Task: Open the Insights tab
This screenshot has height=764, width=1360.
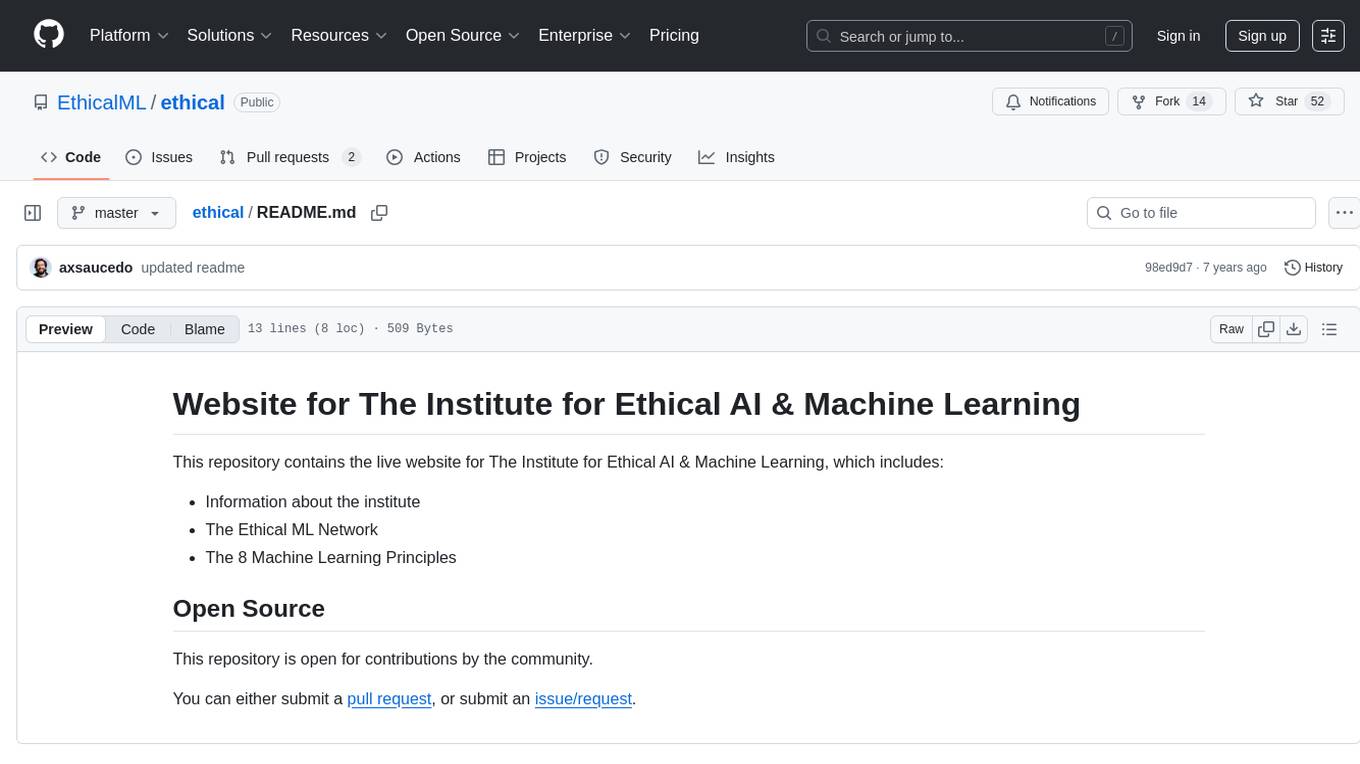Action: coord(736,157)
